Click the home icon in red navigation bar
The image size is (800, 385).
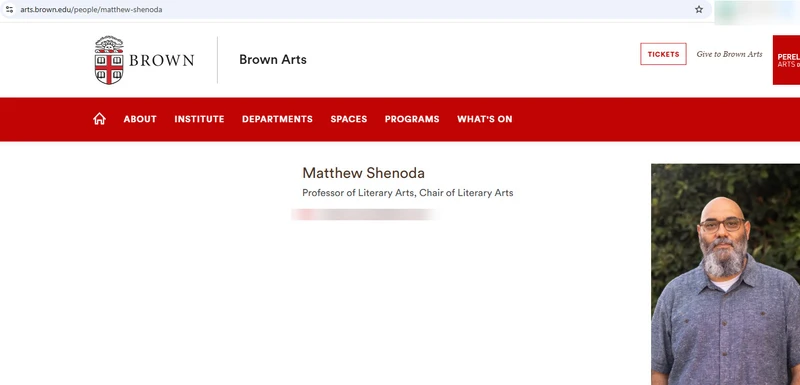(99, 119)
